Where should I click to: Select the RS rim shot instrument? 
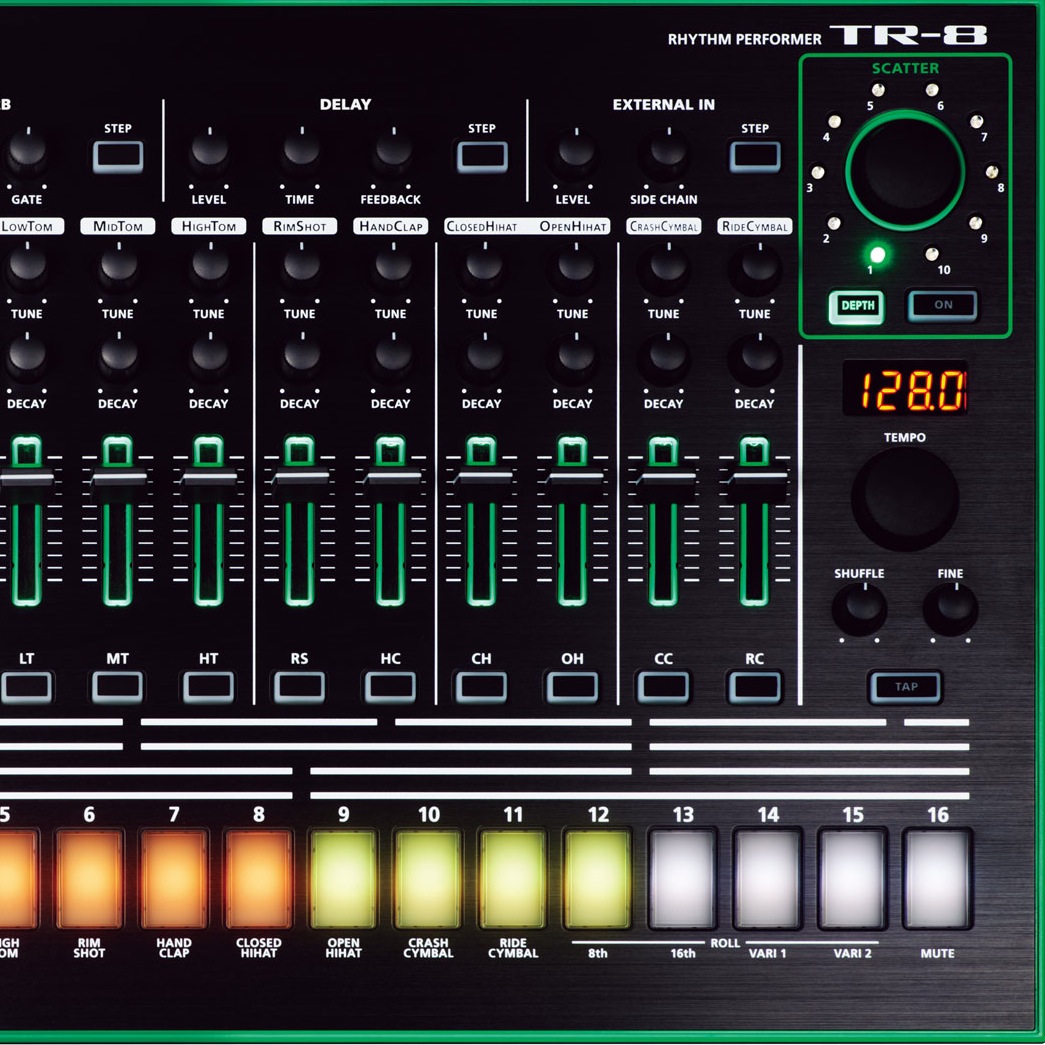299,685
